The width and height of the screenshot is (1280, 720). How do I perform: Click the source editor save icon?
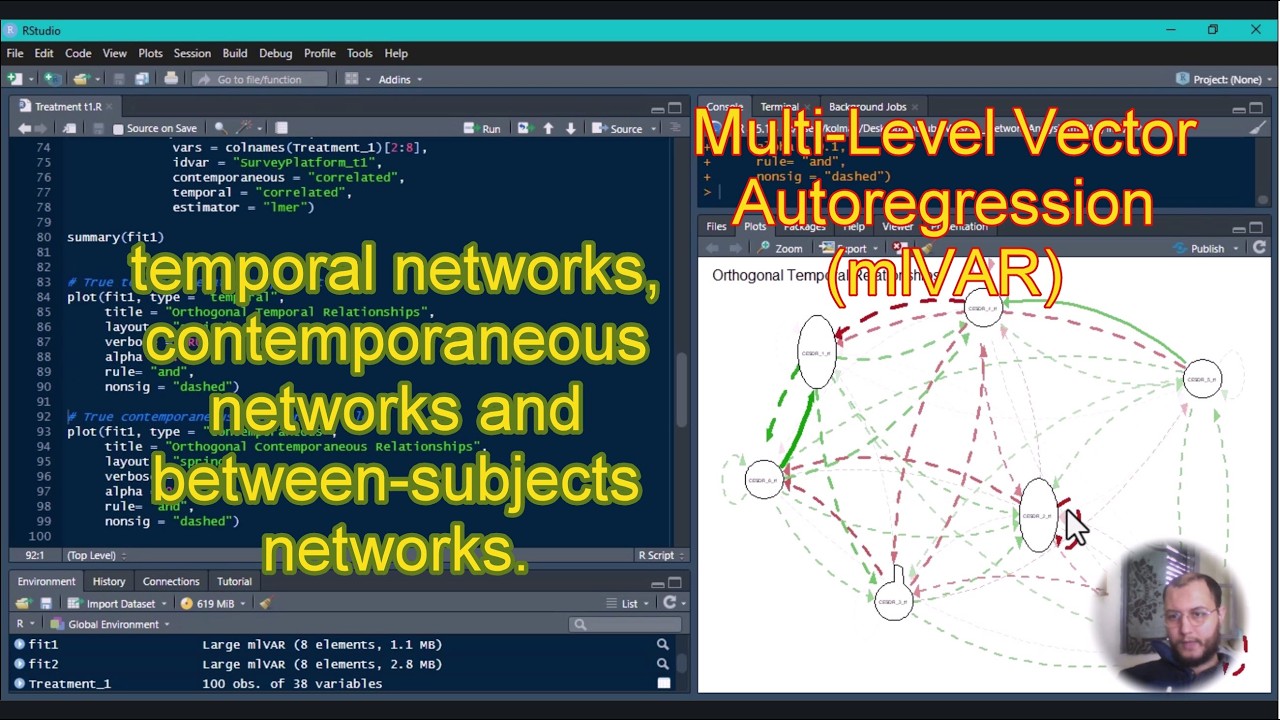pos(98,128)
